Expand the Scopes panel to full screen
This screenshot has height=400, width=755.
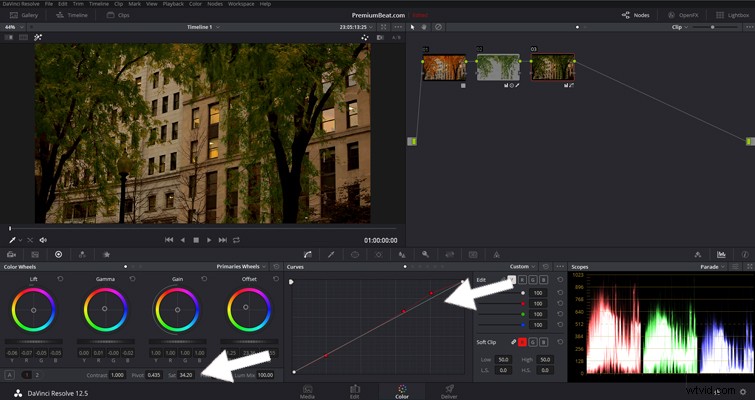[749, 267]
